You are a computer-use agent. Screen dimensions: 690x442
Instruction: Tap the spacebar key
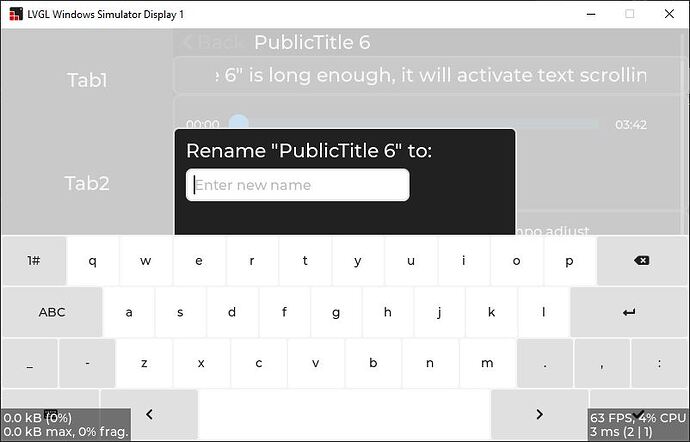tap(344, 414)
